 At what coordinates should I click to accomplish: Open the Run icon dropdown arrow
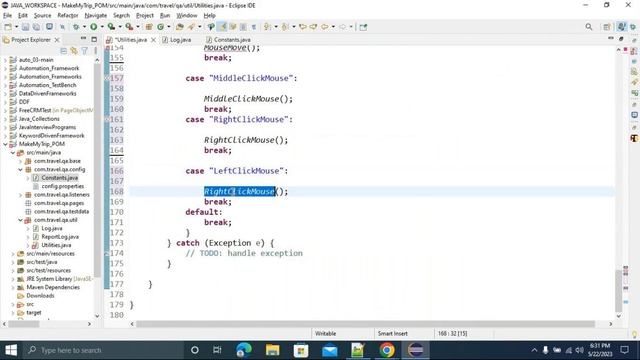coord(102,27)
